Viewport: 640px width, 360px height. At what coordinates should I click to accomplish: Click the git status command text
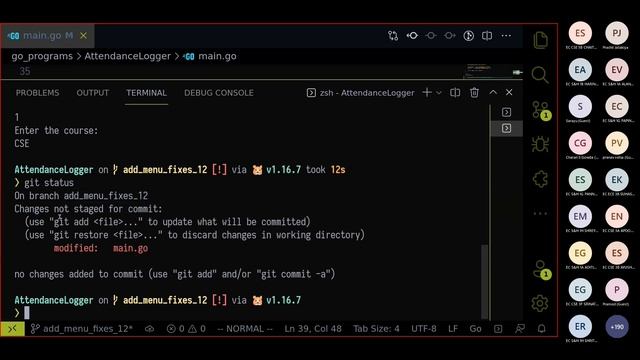(49, 183)
